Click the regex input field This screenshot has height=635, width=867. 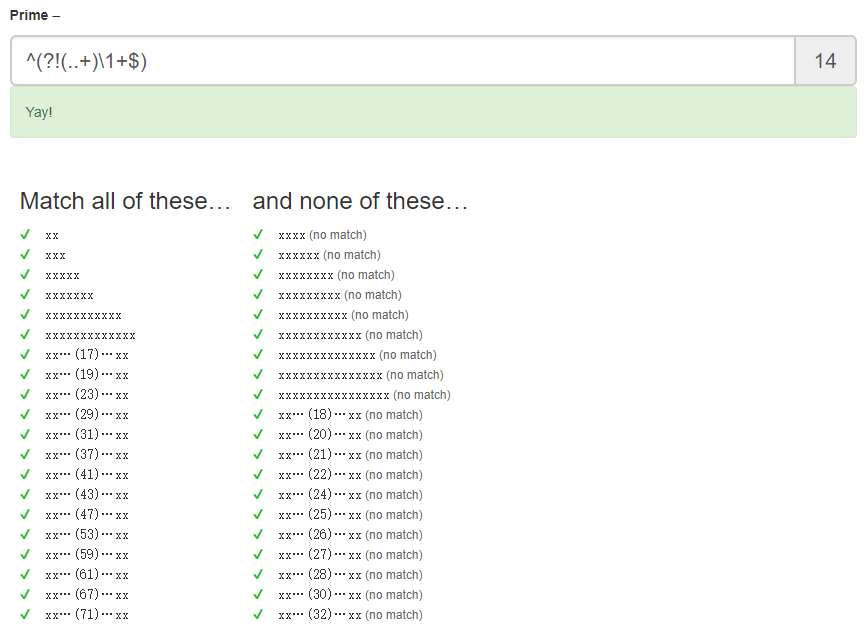point(403,61)
